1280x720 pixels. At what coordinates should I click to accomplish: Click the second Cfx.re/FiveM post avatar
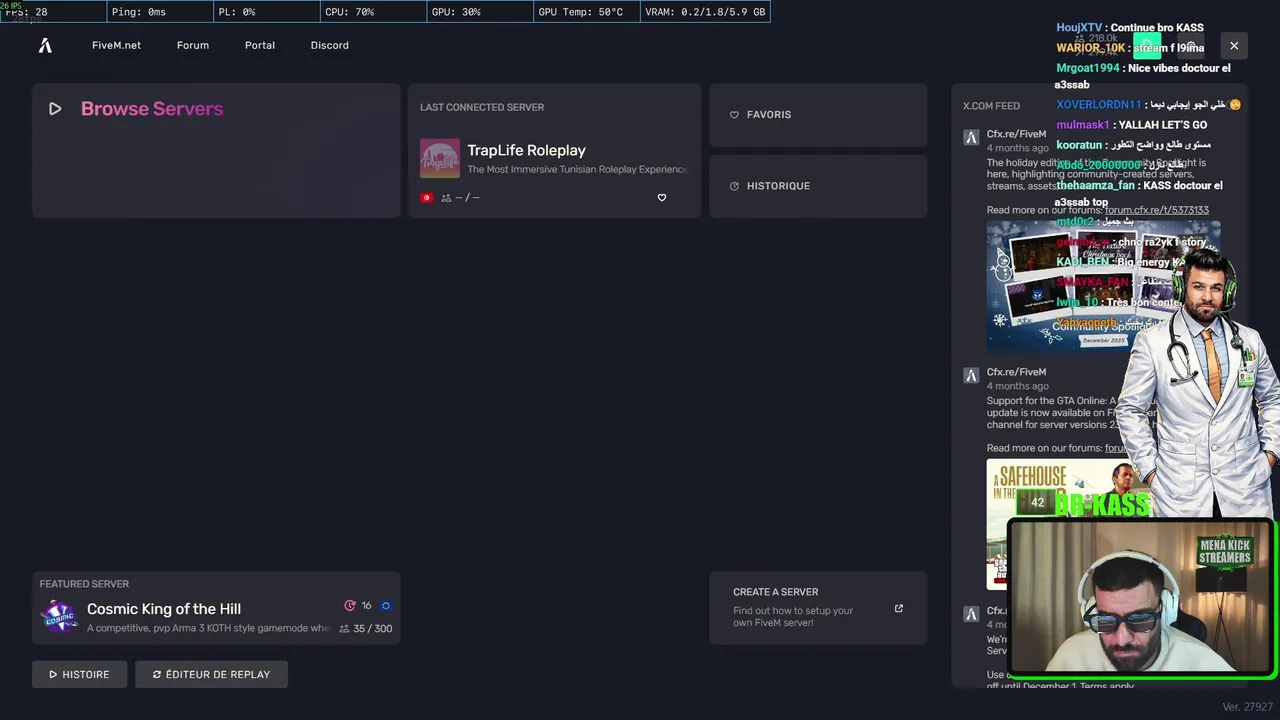(971, 376)
